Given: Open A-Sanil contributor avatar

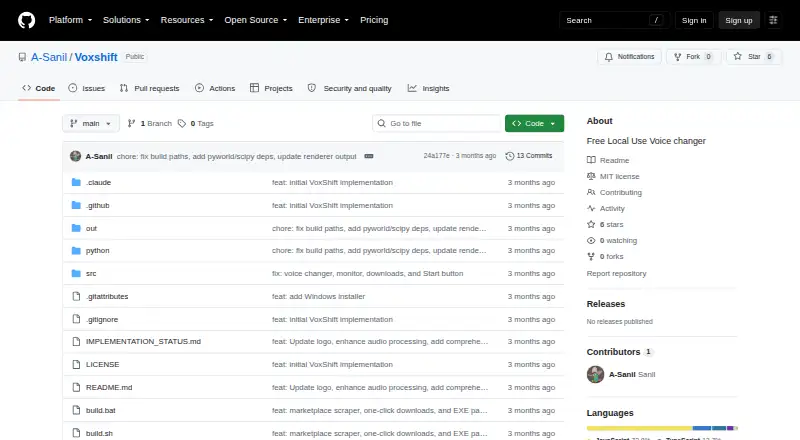Looking at the screenshot, I should pyautogui.click(x=595, y=374).
